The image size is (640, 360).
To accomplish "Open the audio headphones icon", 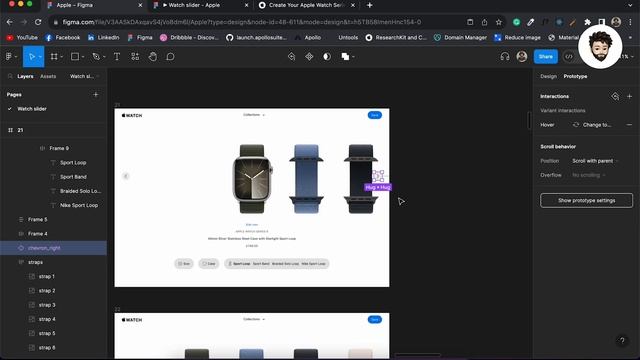I will (505, 57).
